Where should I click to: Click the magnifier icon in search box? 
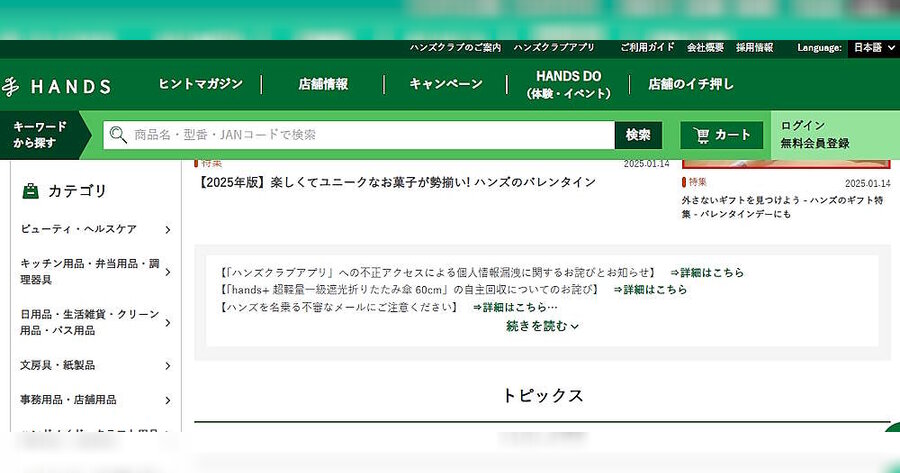coord(118,135)
